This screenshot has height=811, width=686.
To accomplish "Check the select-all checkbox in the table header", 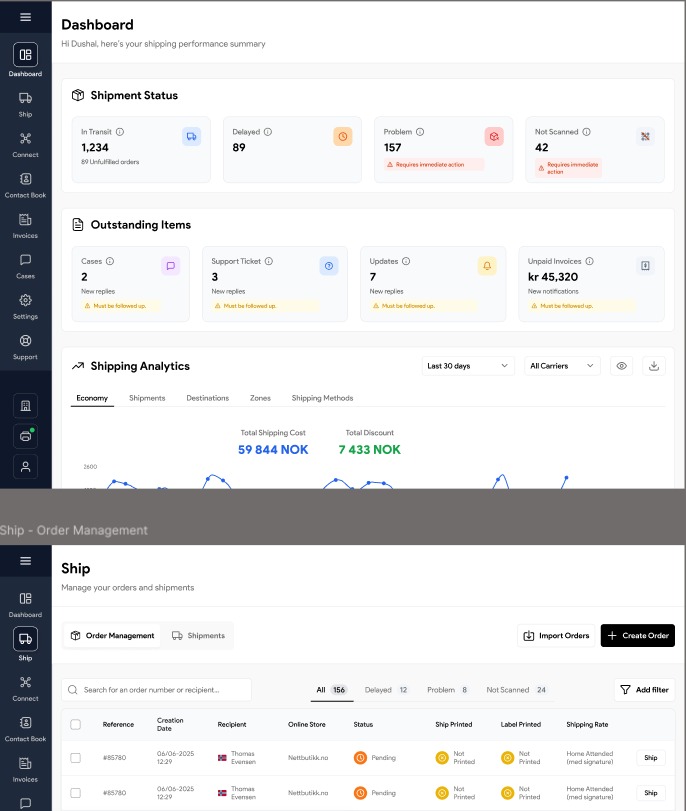I will 76,724.
